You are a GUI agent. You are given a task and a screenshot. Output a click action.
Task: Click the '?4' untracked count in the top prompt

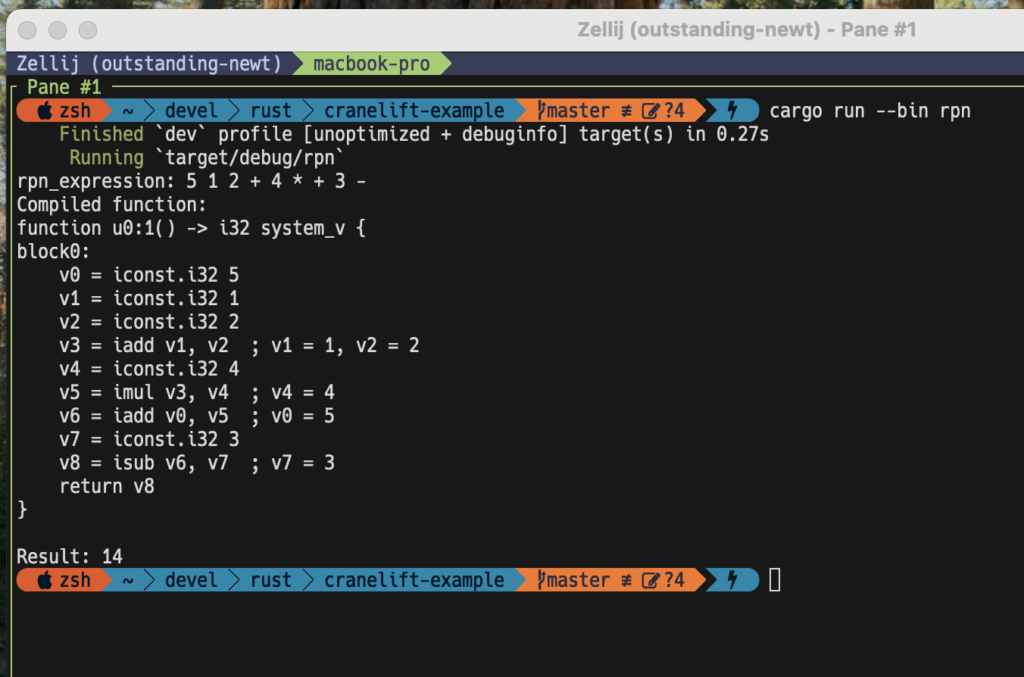click(674, 110)
